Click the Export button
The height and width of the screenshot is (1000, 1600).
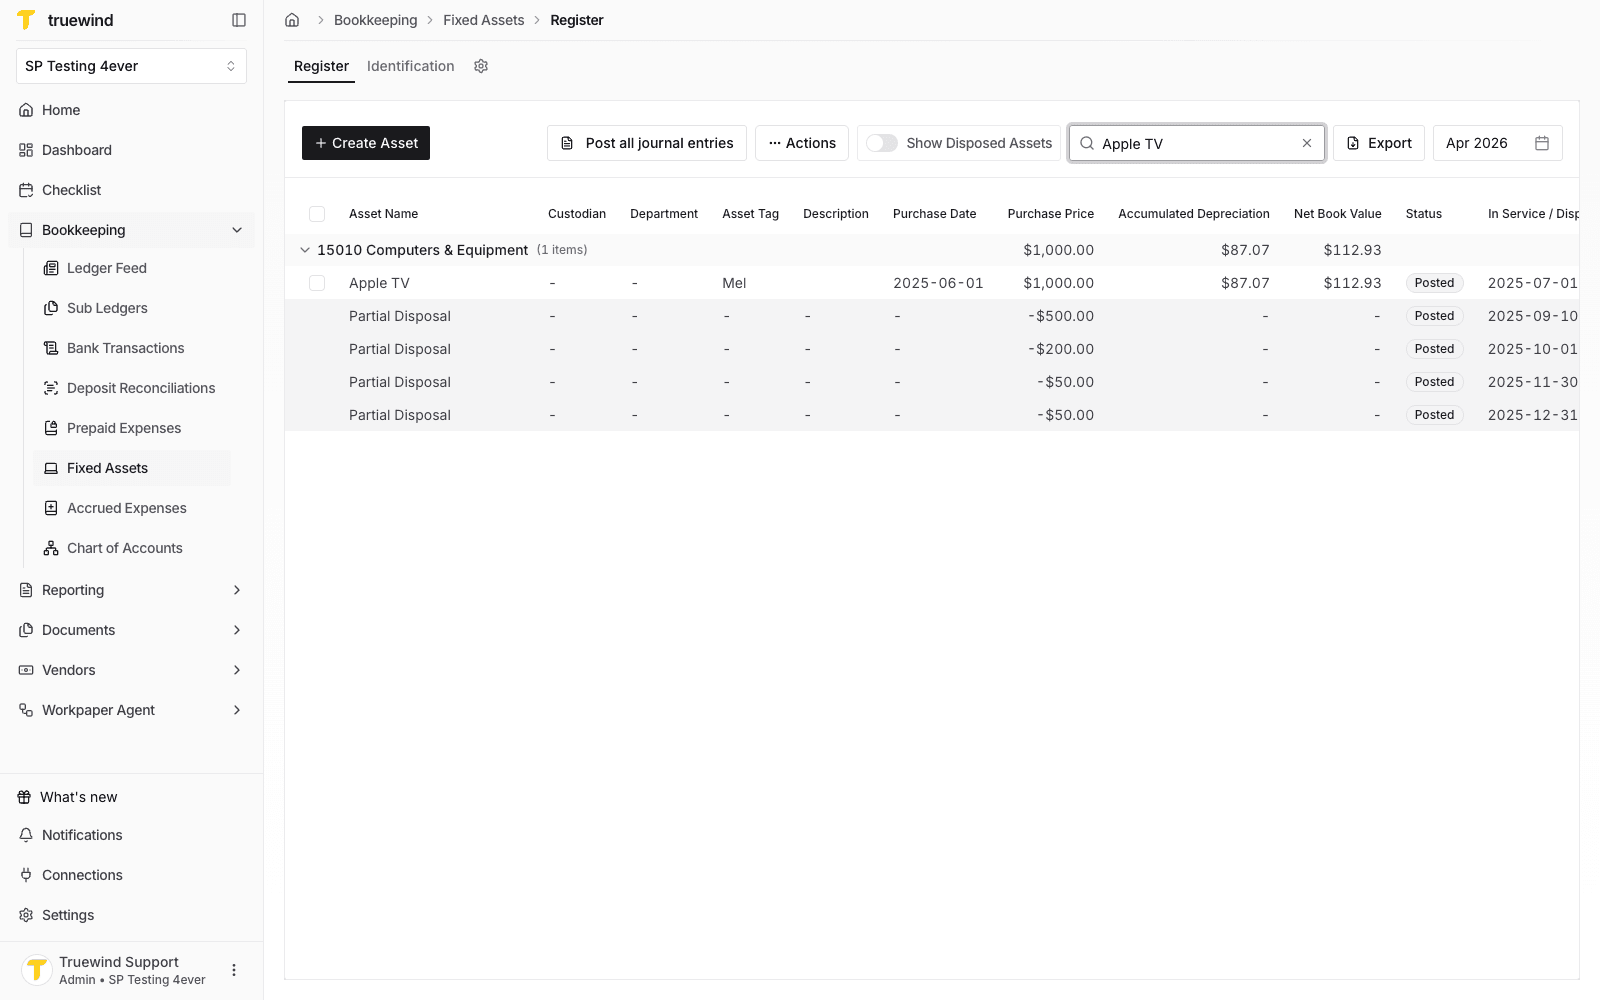(x=1379, y=143)
